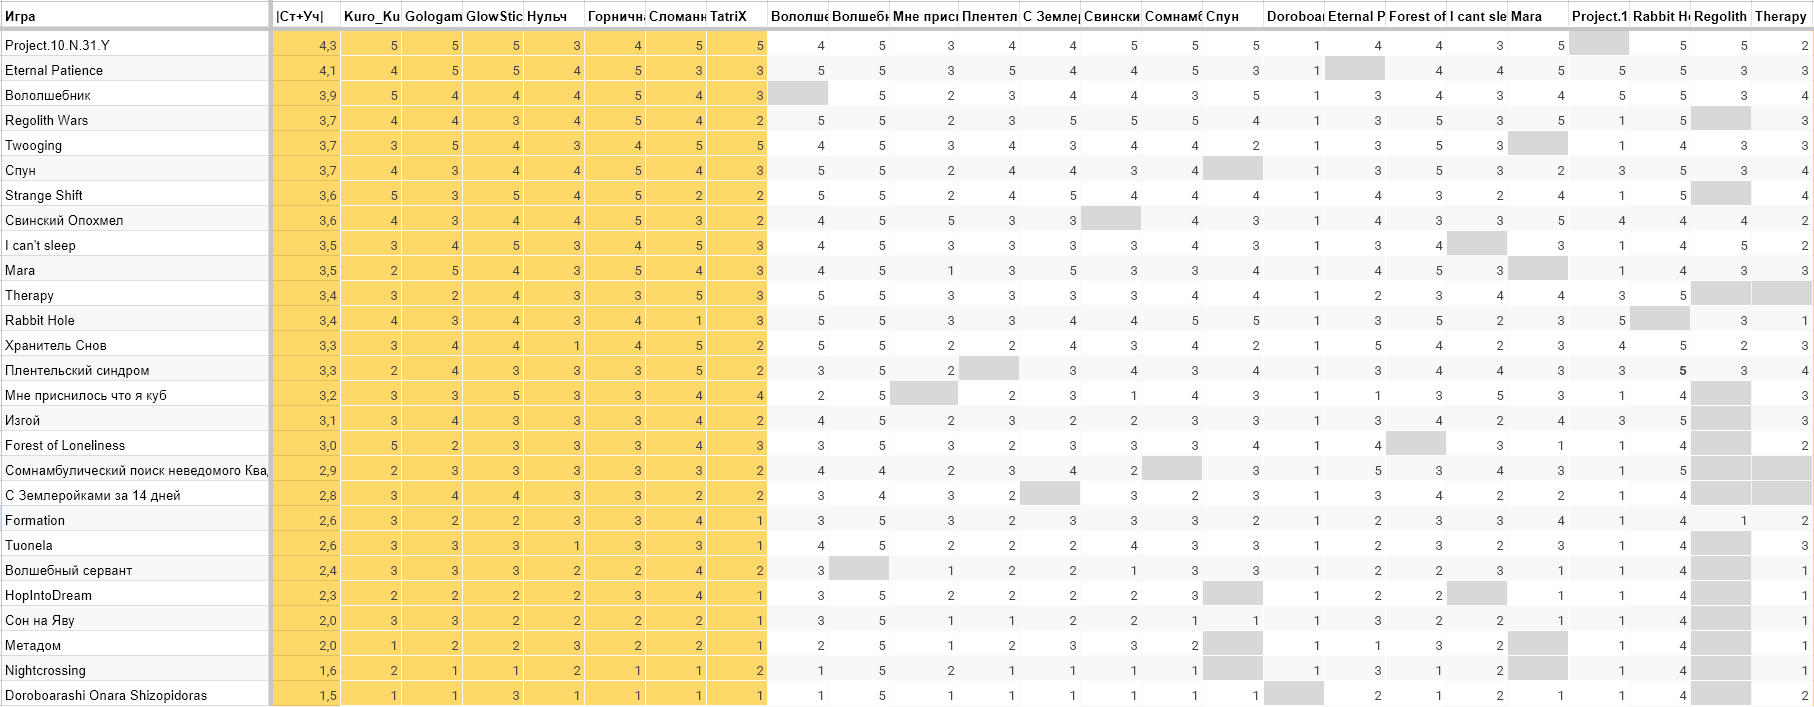The height and width of the screenshot is (707, 1814).
Task: Select the Tuonela row name cell
Action: tap(135, 545)
